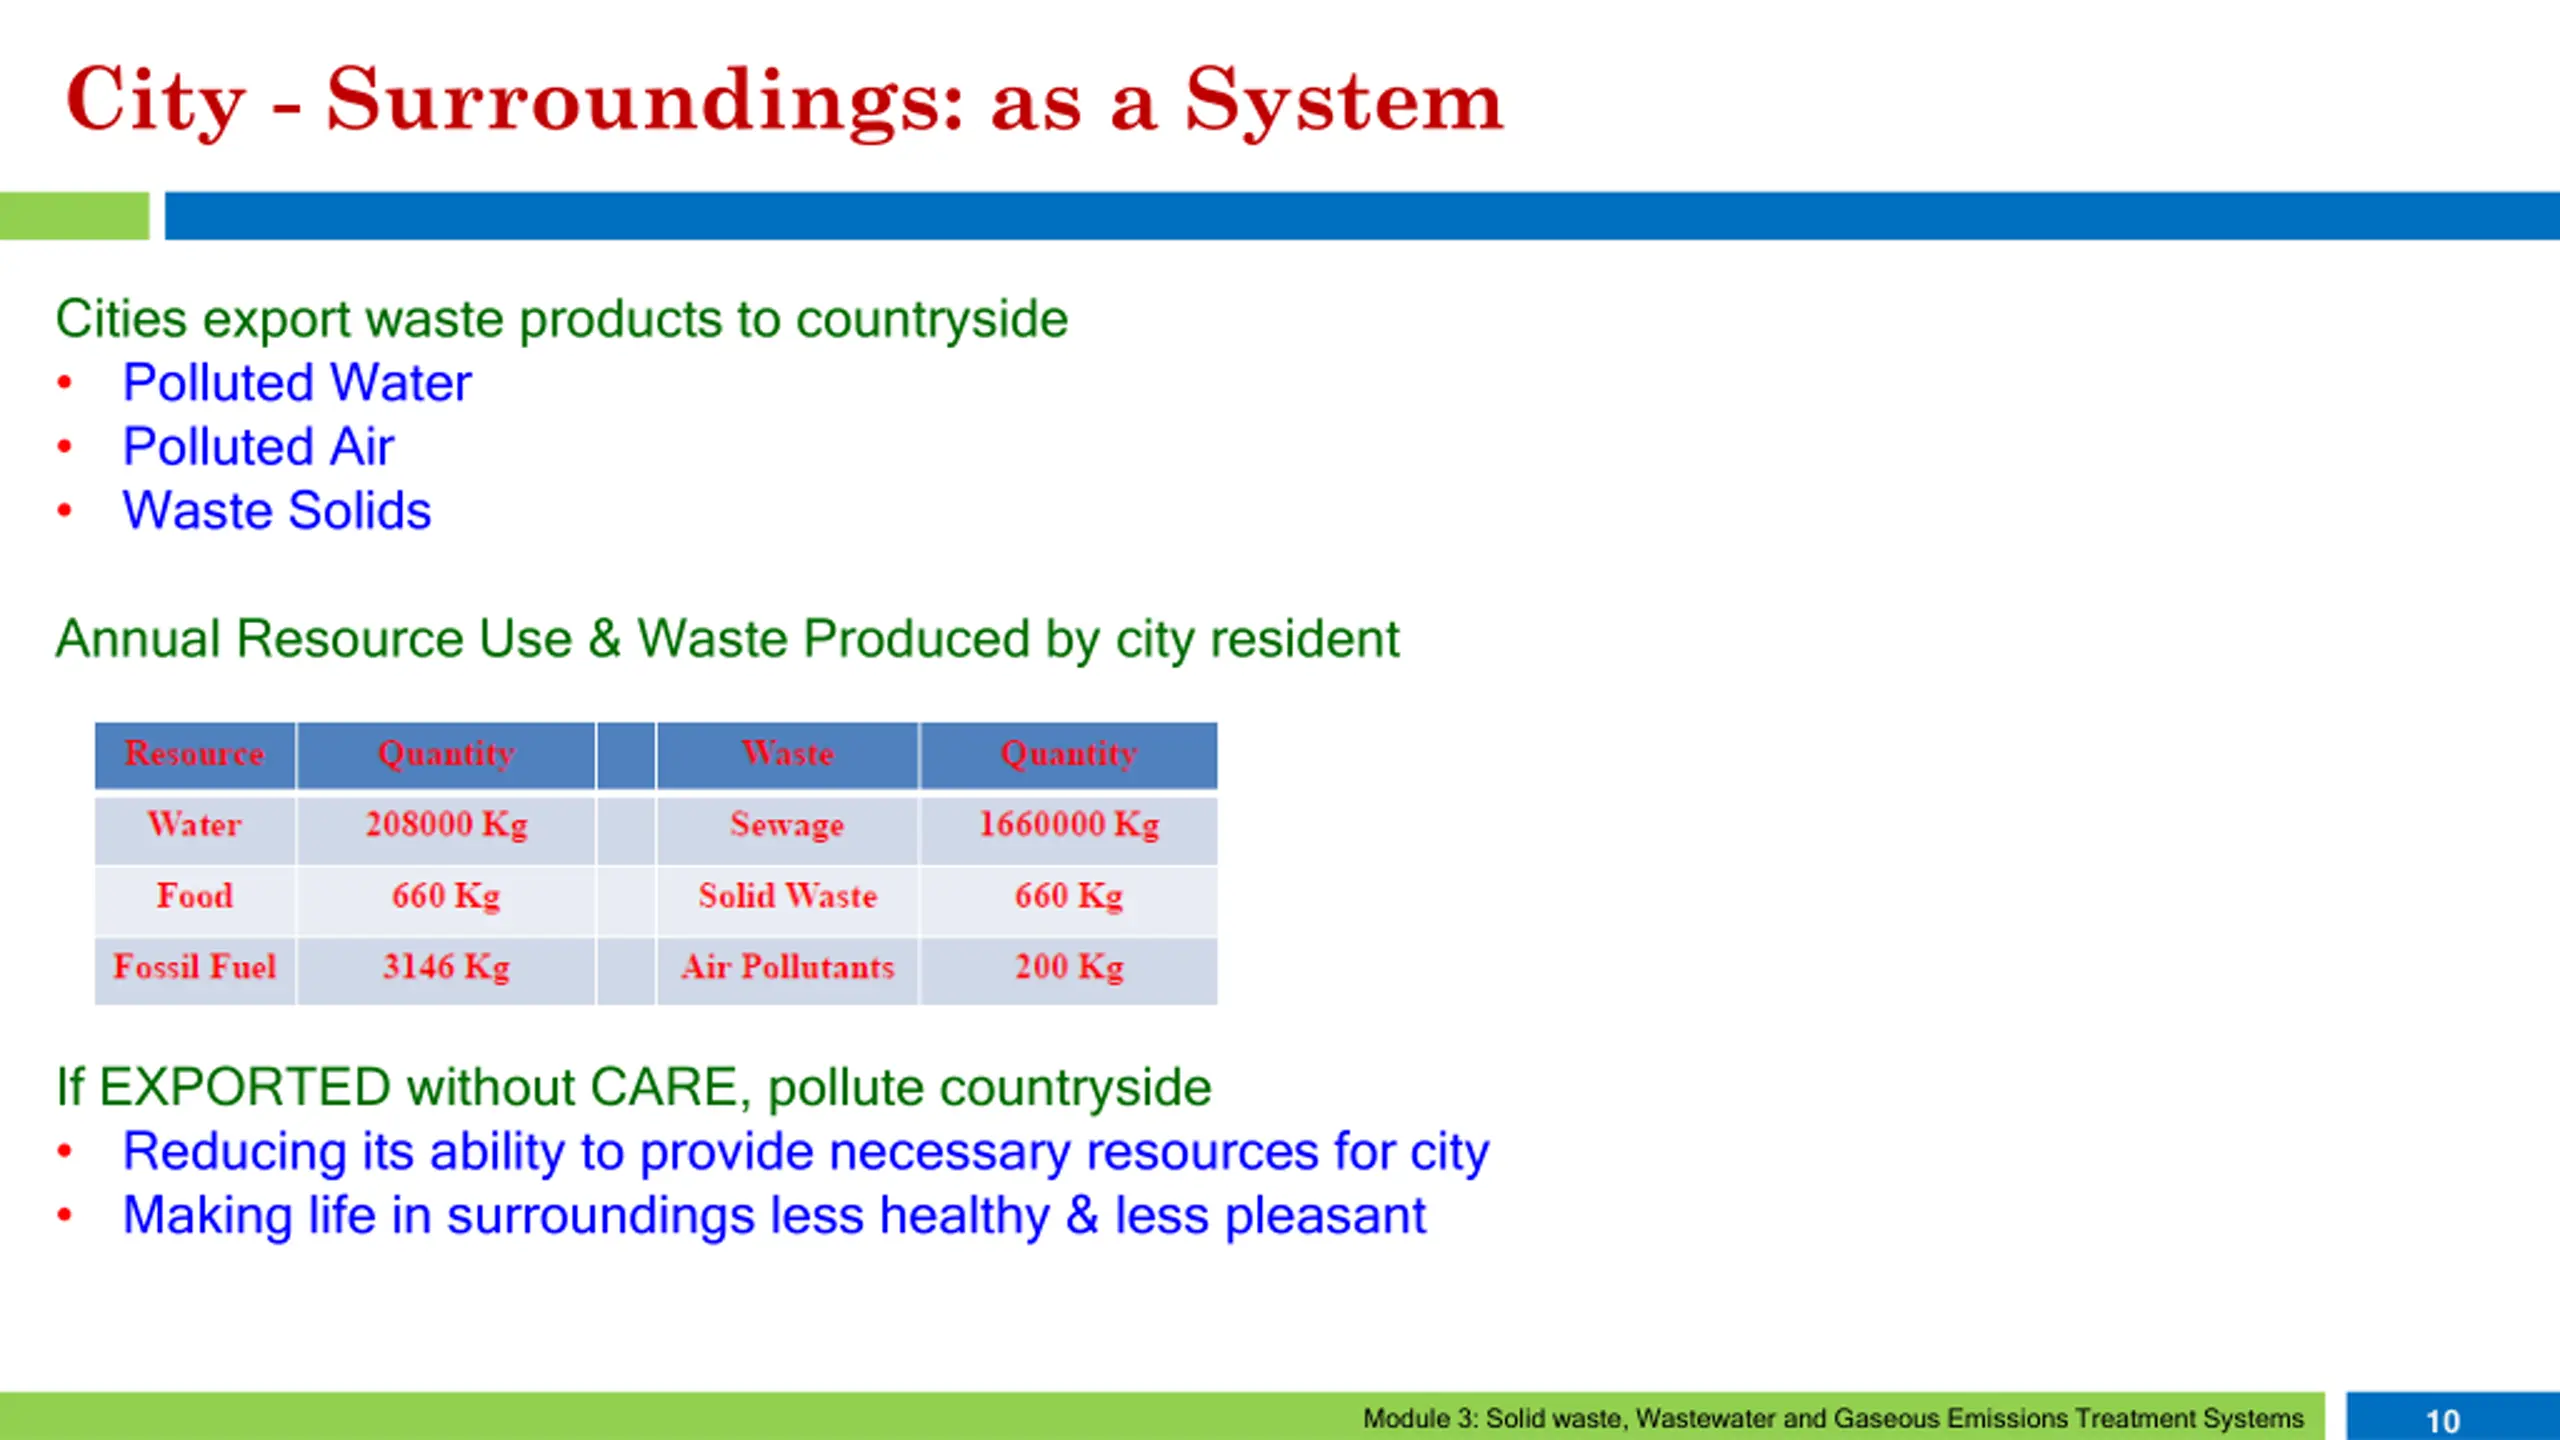The height and width of the screenshot is (1440, 2560).
Task: Select 'Cities export waste products to countryside' line
Action: [x=561, y=320]
